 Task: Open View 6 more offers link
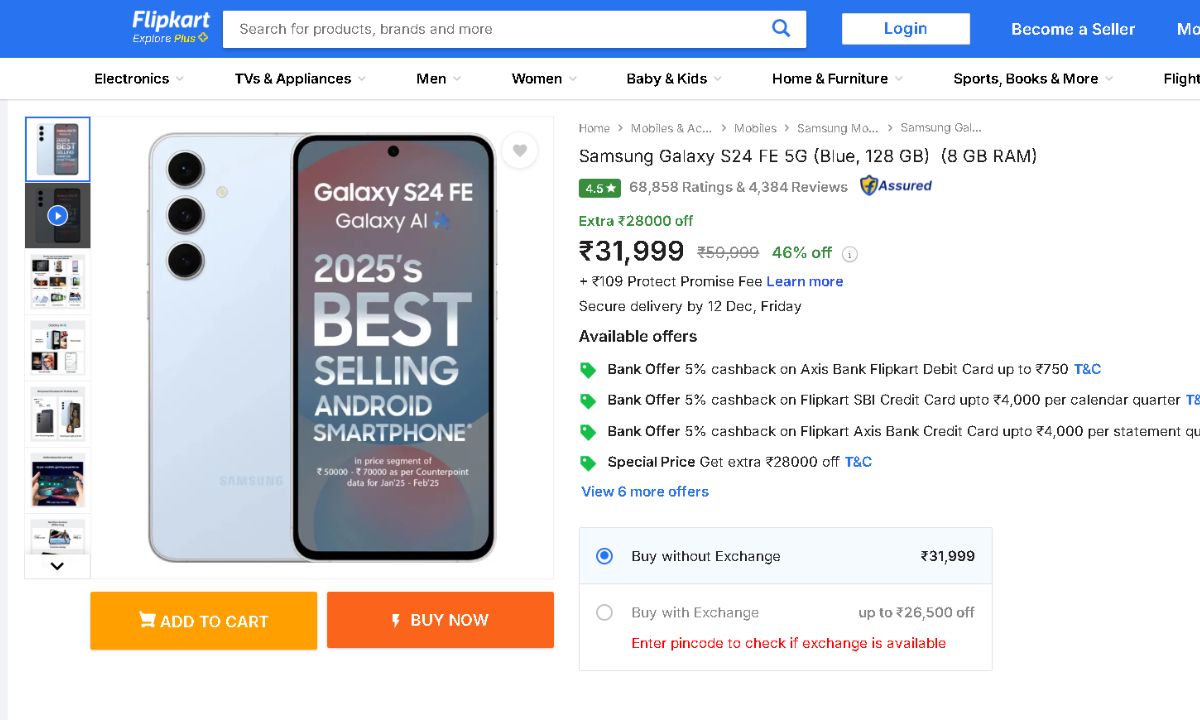[x=645, y=491]
